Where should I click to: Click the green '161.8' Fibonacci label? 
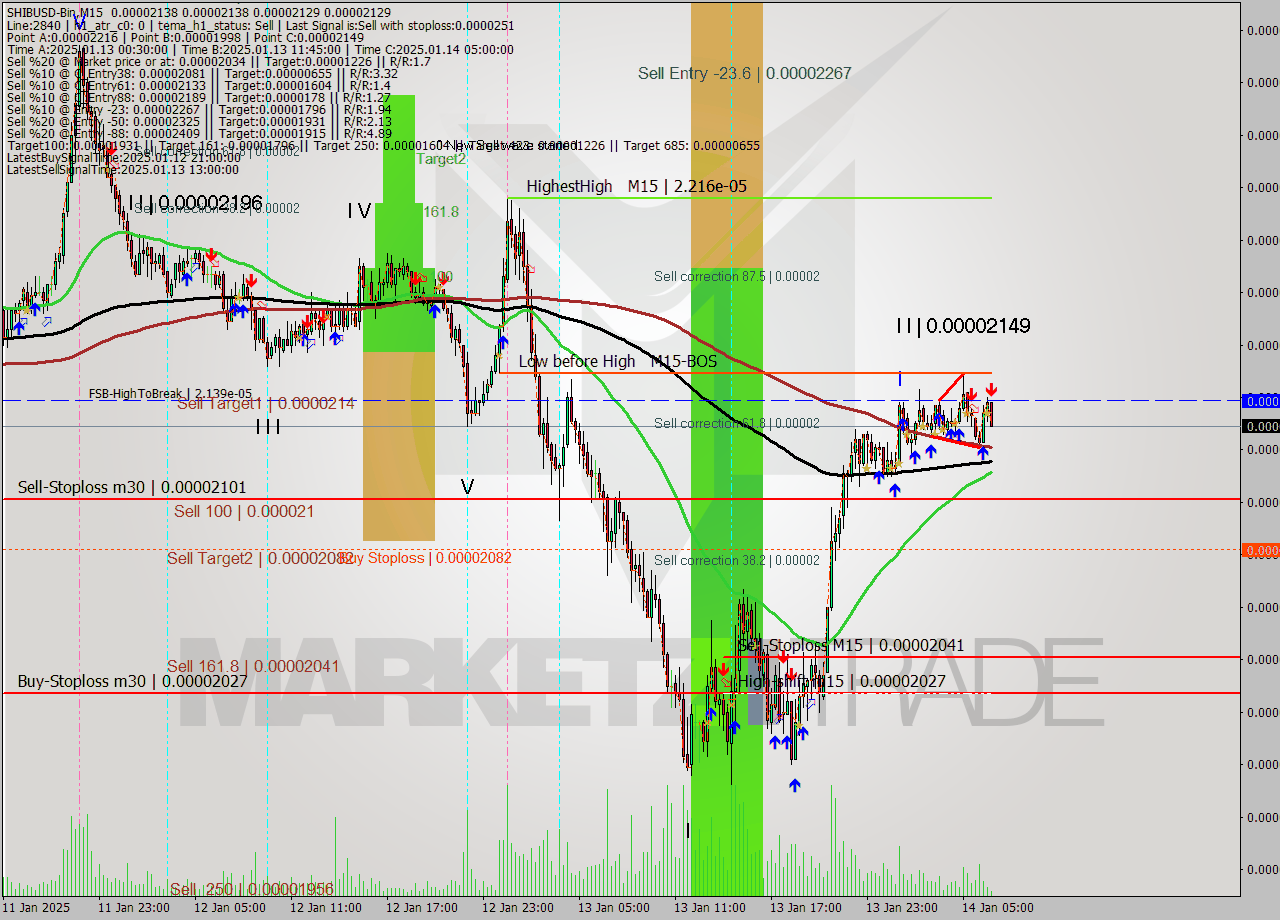tap(441, 212)
